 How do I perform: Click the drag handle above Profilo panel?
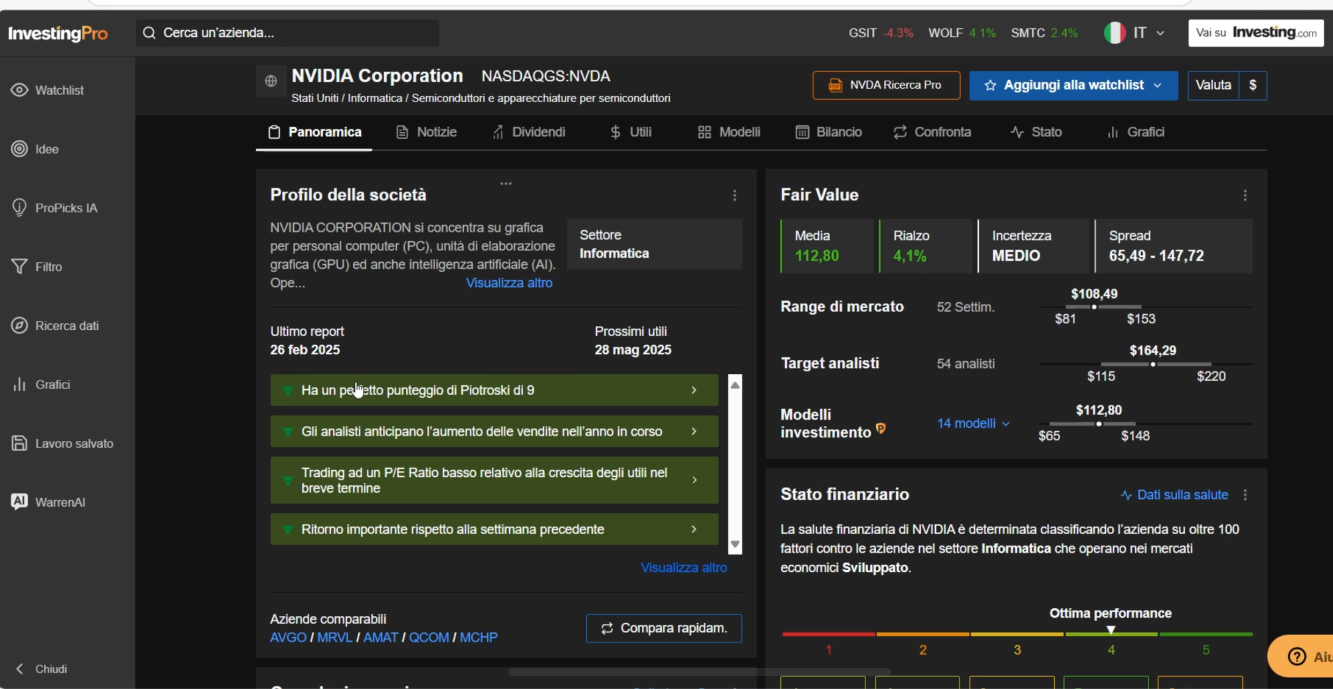506,183
